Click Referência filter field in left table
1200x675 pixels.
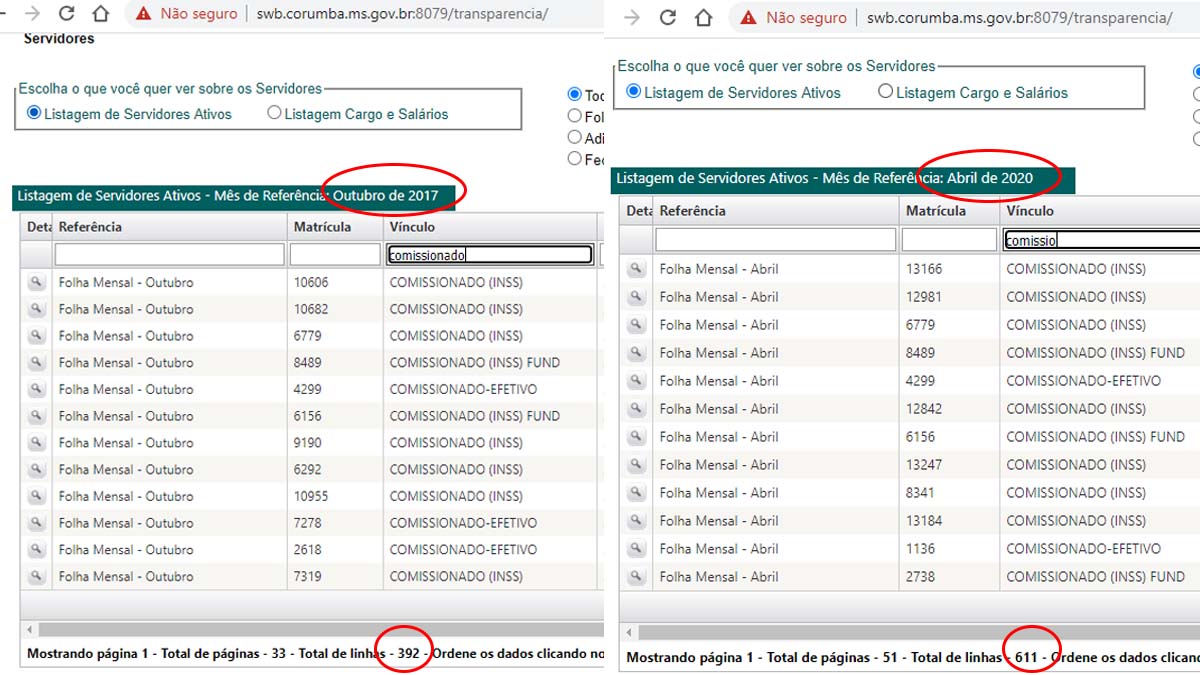(170, 255)
